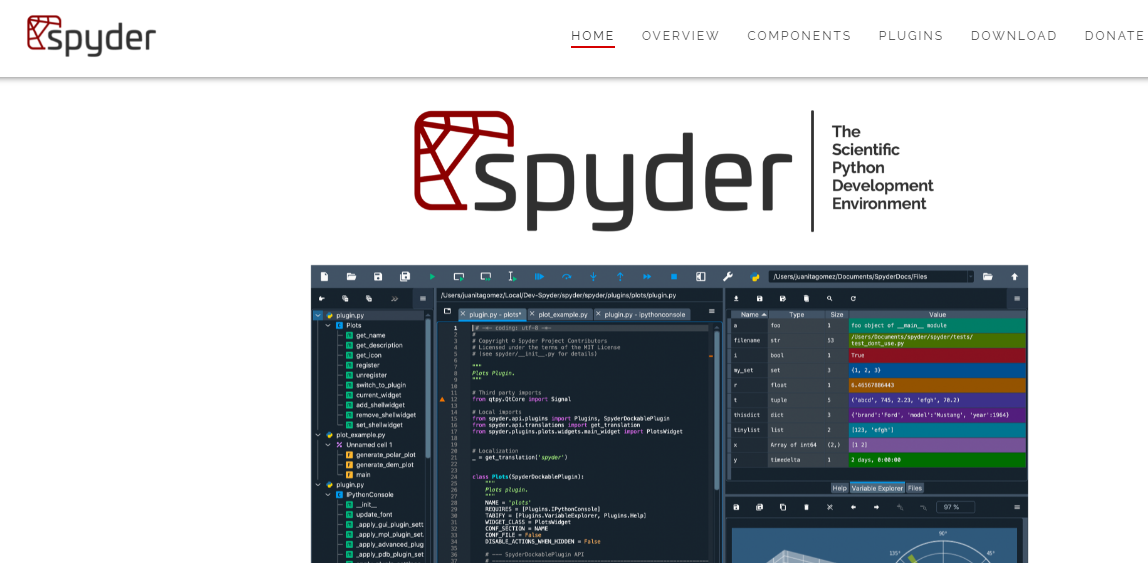Click the orange float value cell for r
This screenshot has height=563, width=1148.
pos(937,385)
